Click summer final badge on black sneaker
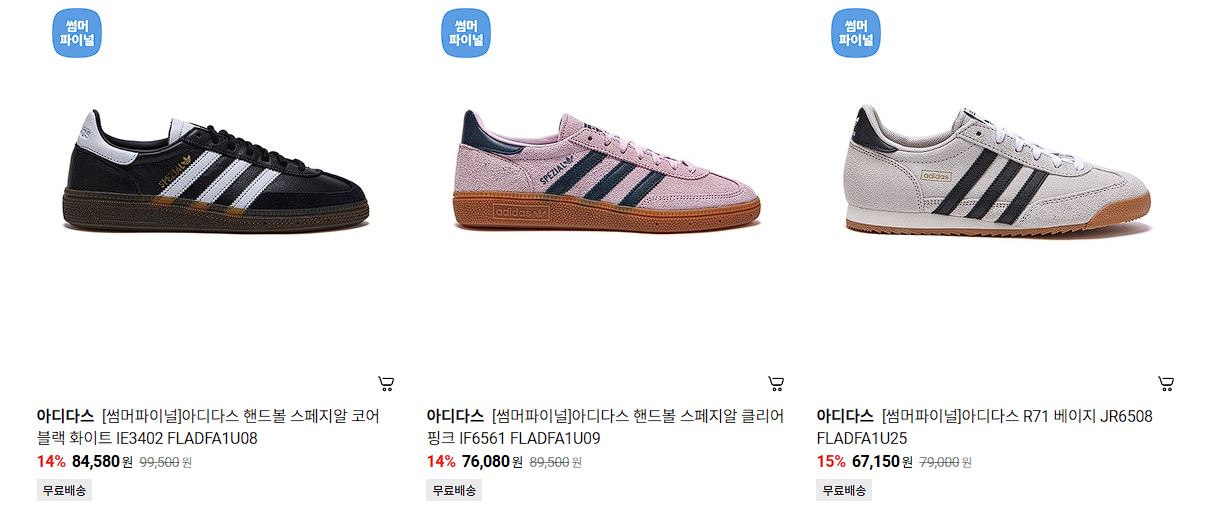This screenshot has height=518, width=1218. click(76, 33)
